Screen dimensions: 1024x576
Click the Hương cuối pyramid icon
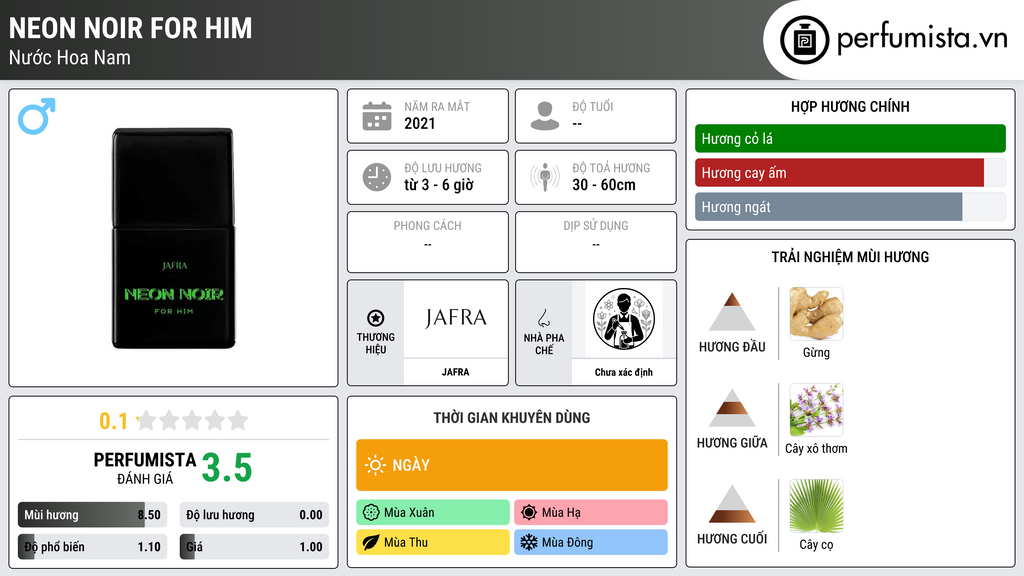[732, 504]
